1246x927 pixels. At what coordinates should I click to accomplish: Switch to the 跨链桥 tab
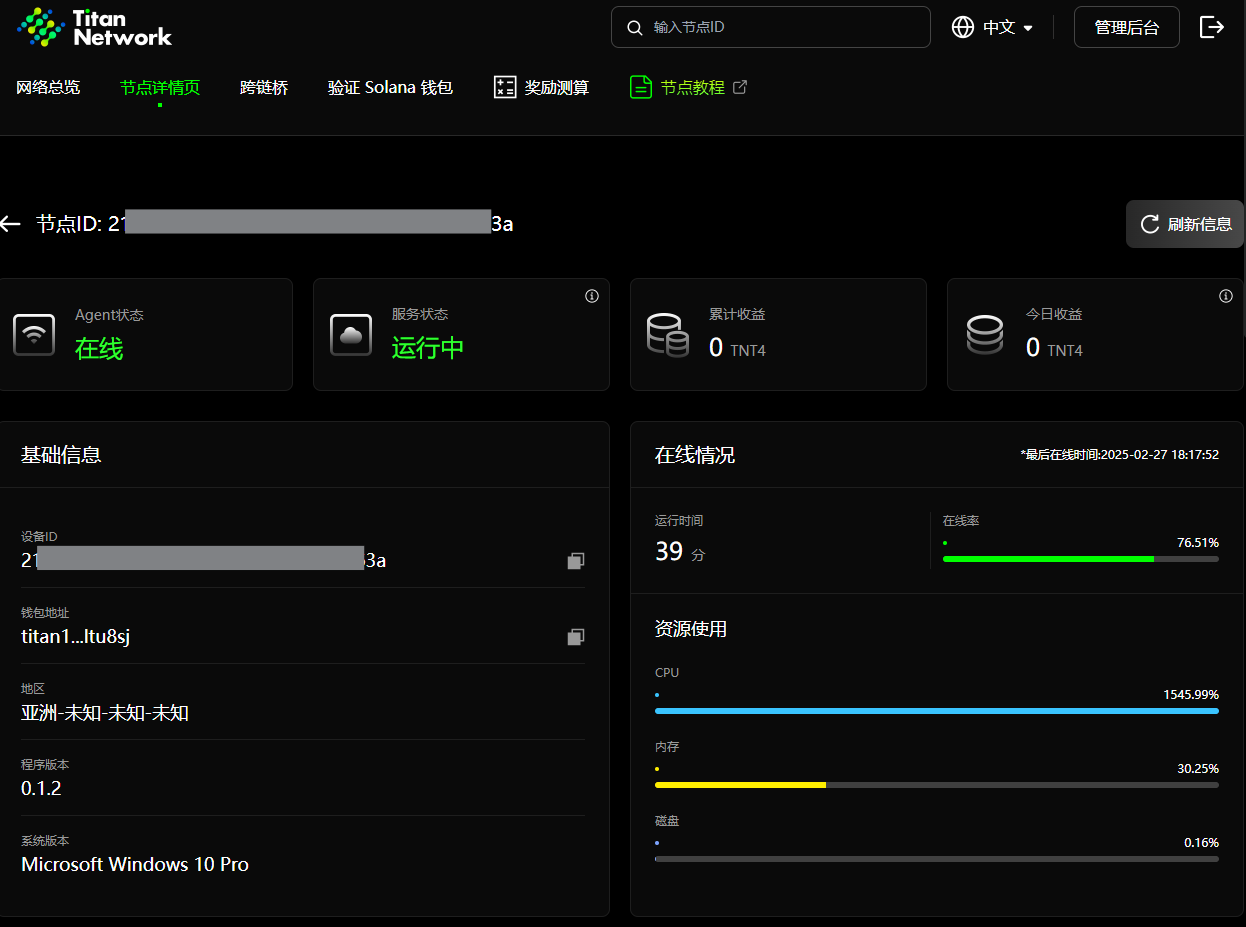[x=264, y=87]
